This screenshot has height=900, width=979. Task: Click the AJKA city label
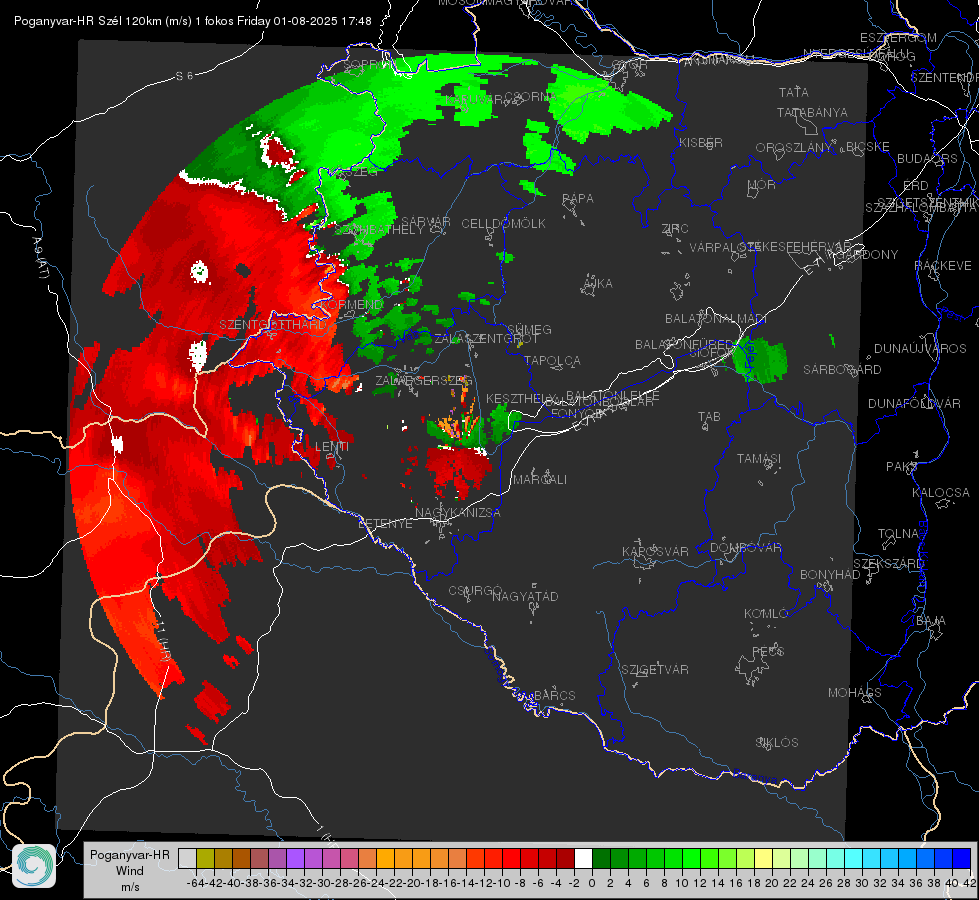pos(598,284)
